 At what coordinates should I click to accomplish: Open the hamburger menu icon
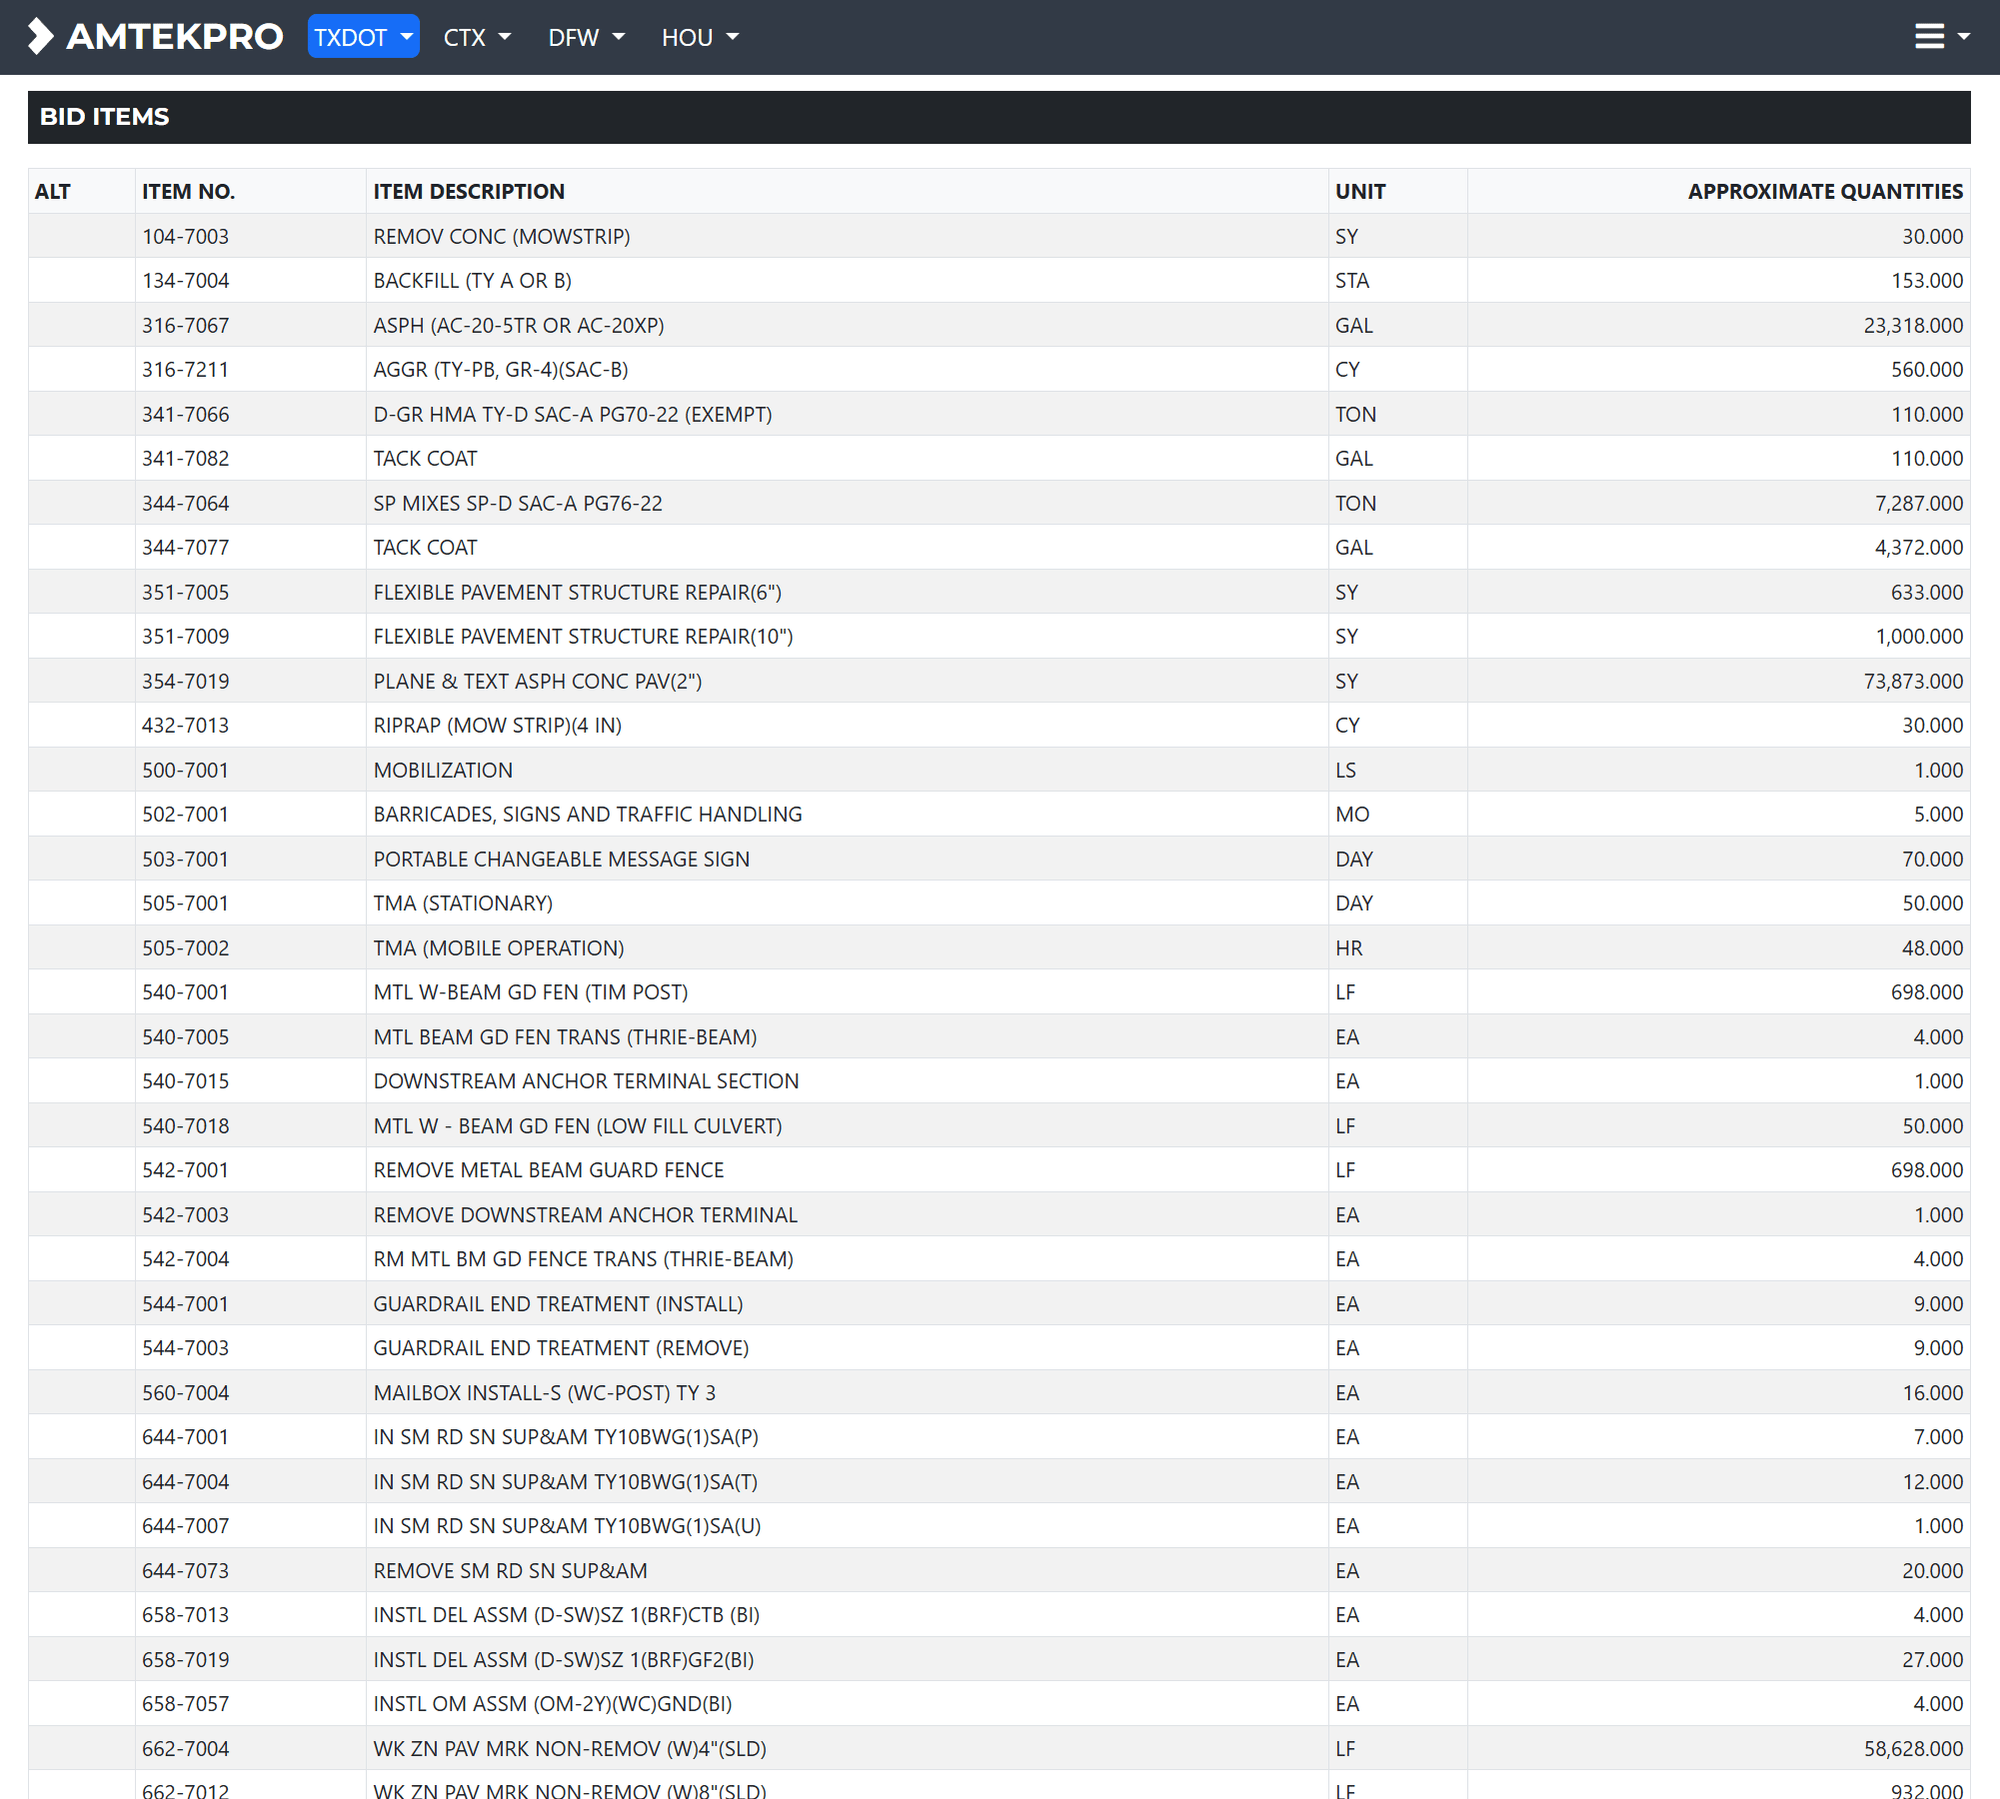(x=1929, y=37)
